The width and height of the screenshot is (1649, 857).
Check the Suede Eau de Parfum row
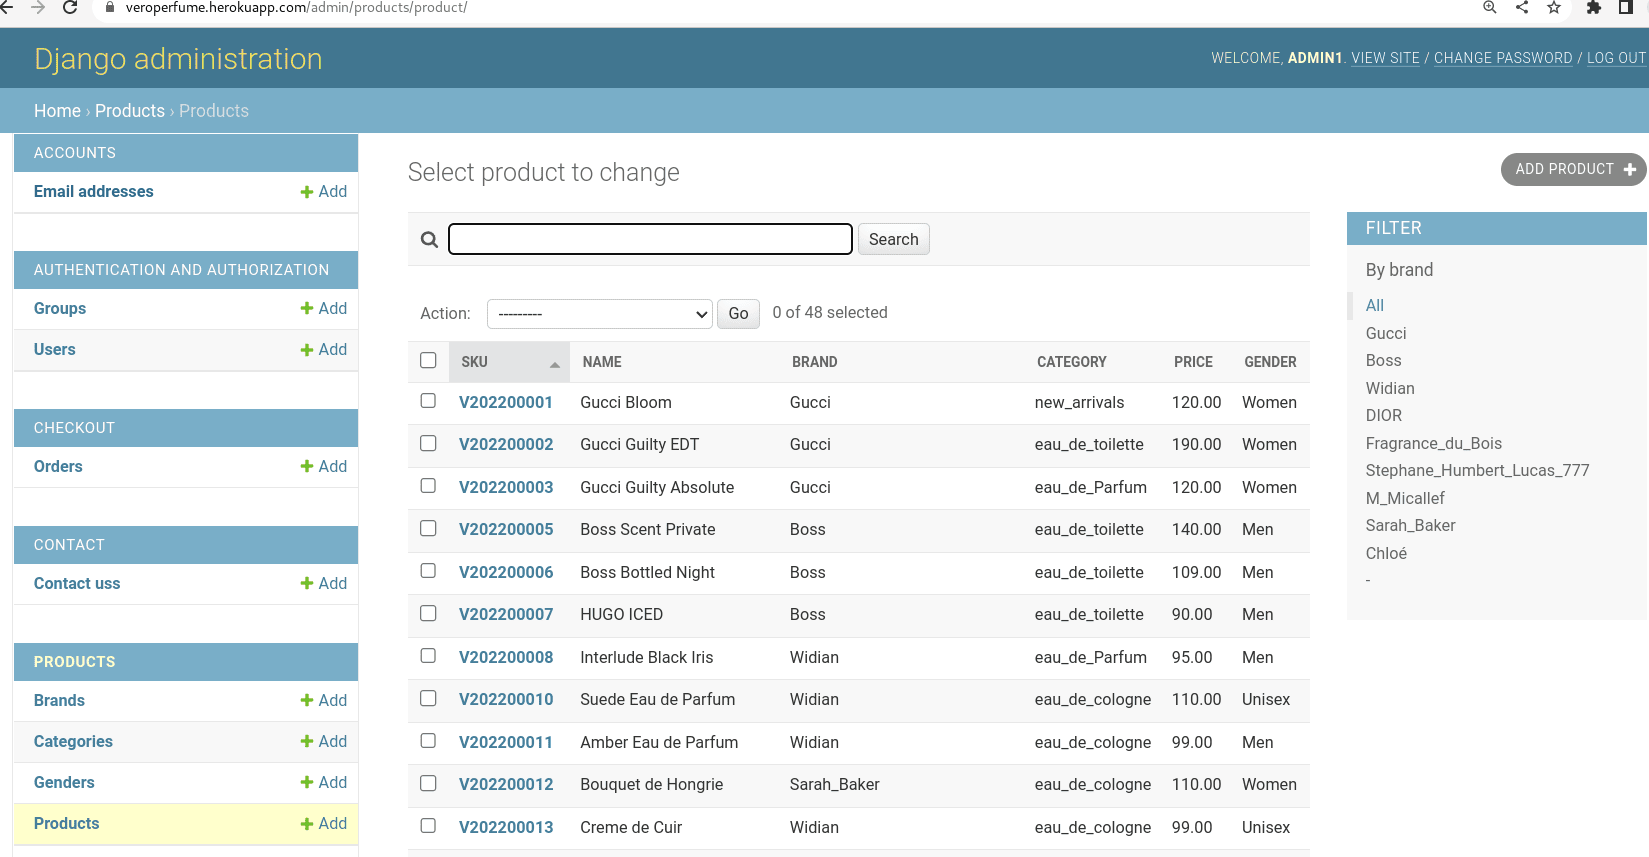tap(428, 698)
